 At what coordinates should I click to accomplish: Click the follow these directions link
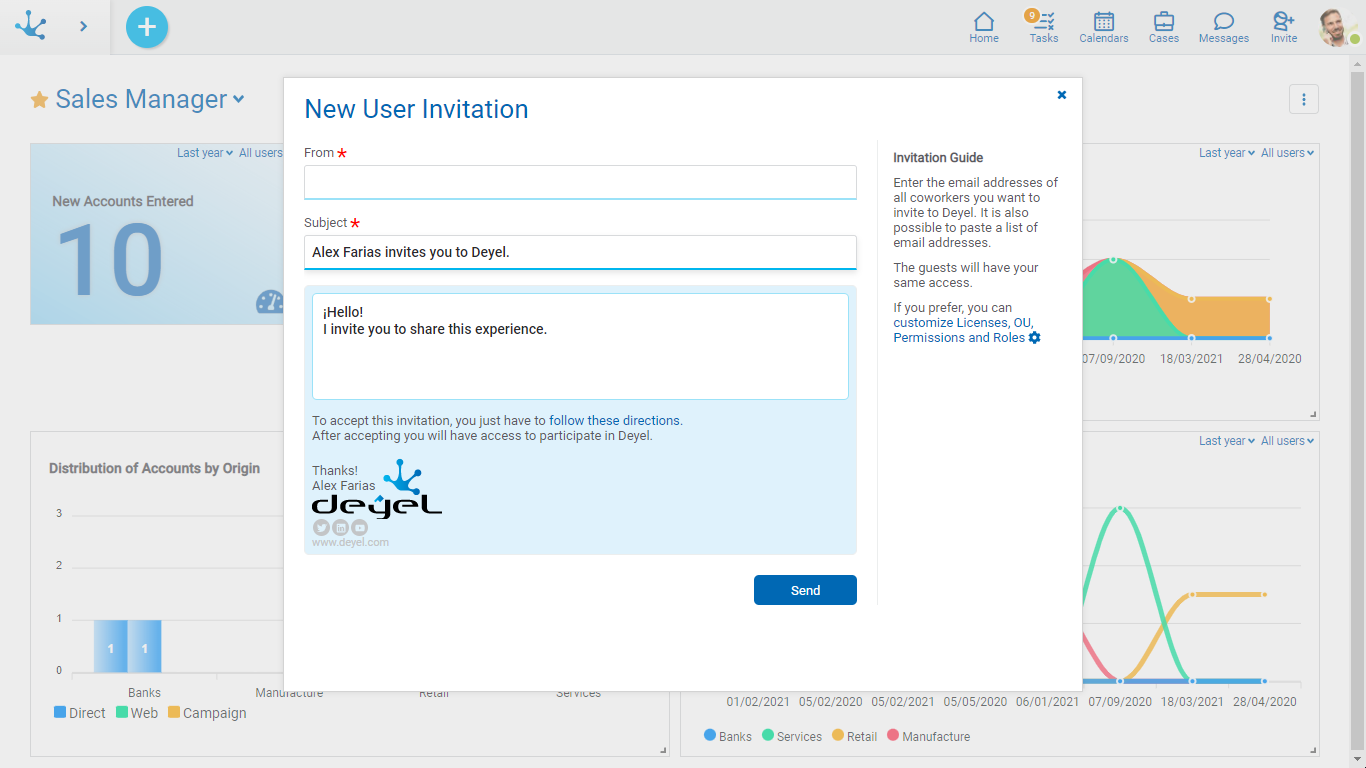coord(614,421)
